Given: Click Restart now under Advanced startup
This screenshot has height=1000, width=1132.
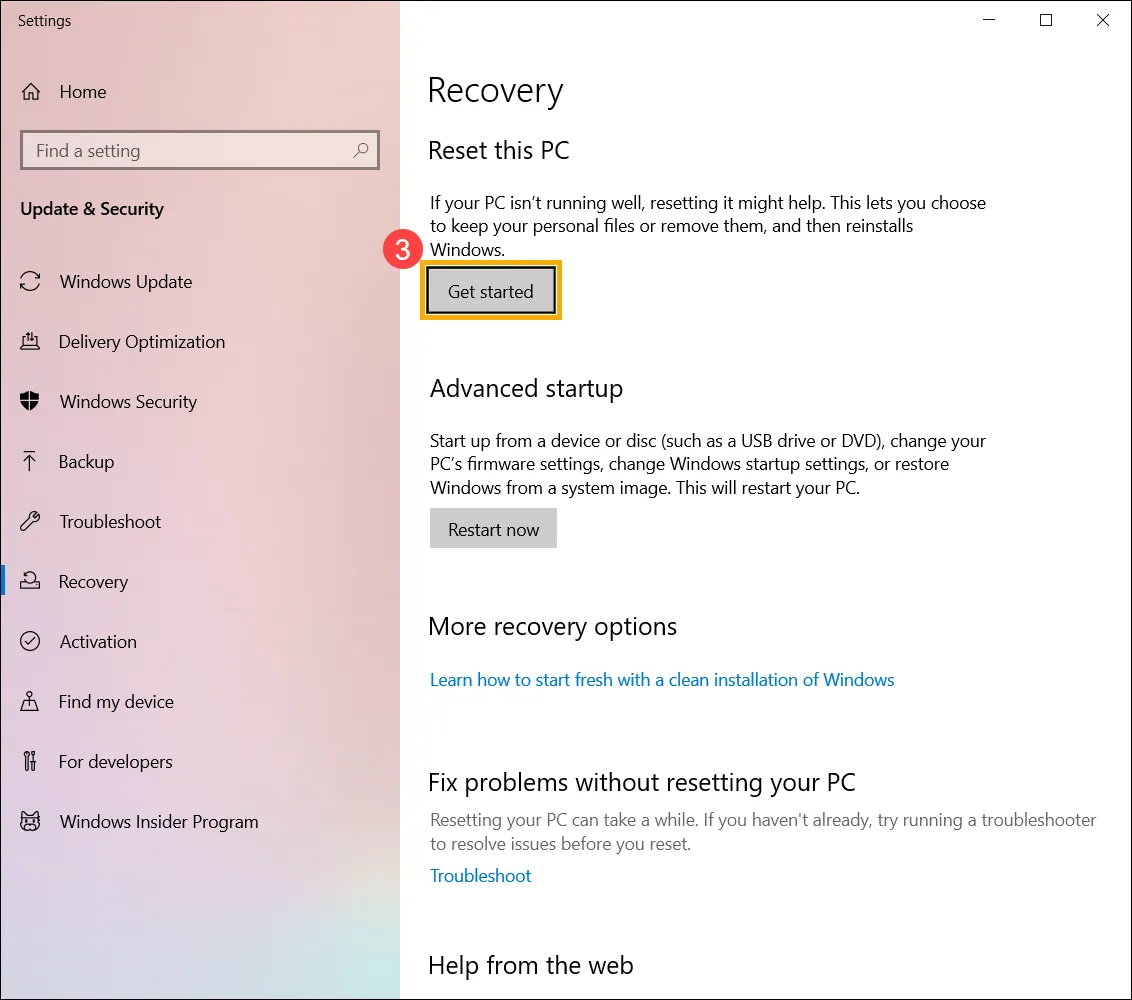Looking at the screenshot, I should coord(493,528).
